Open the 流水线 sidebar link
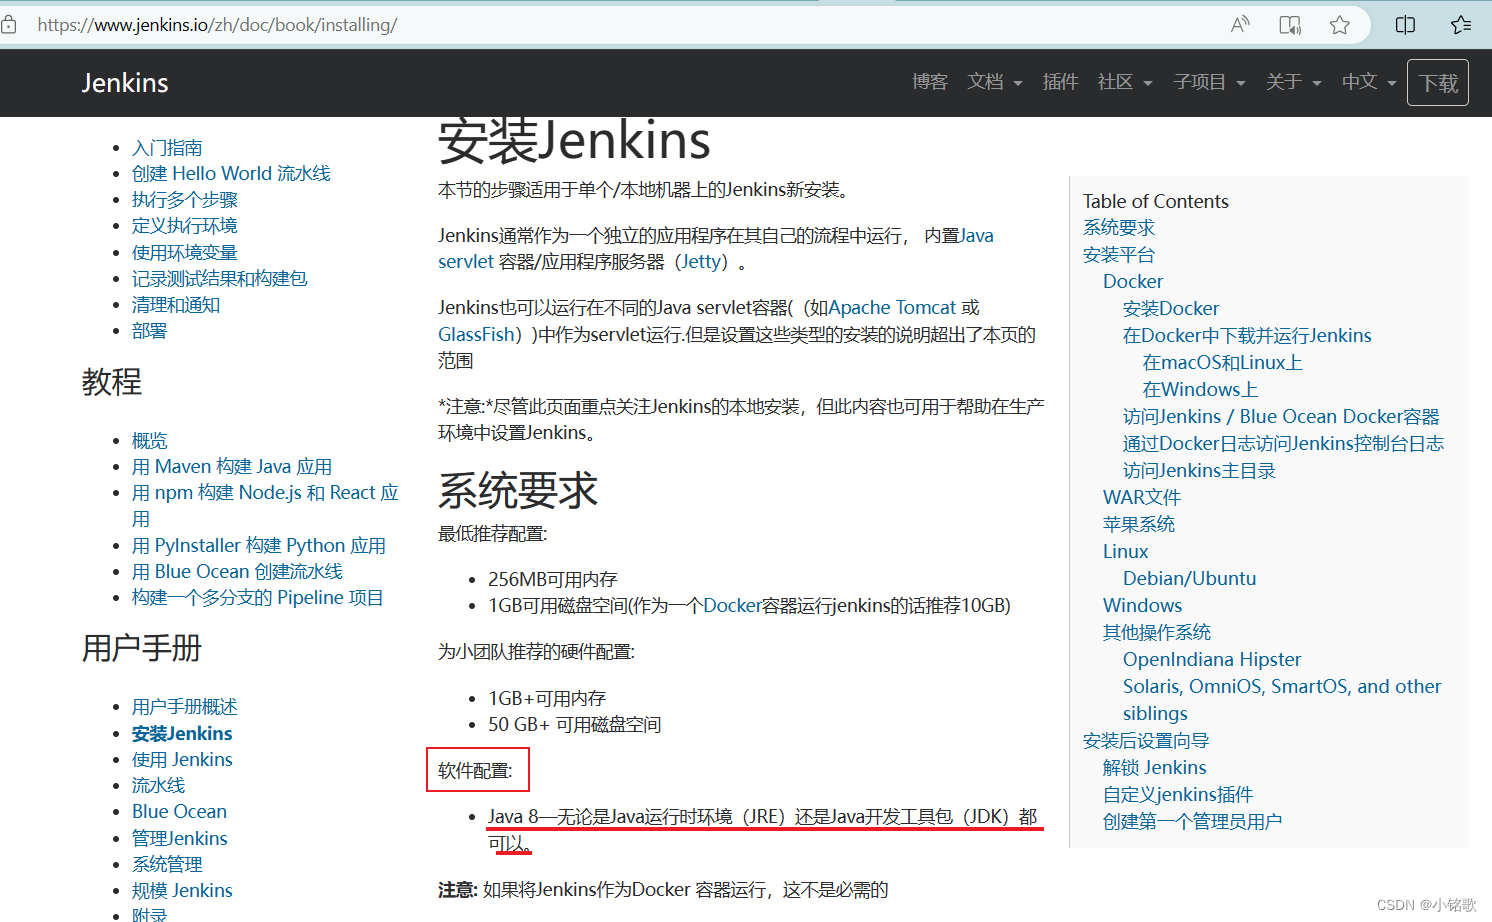 (x=159, y=786)
